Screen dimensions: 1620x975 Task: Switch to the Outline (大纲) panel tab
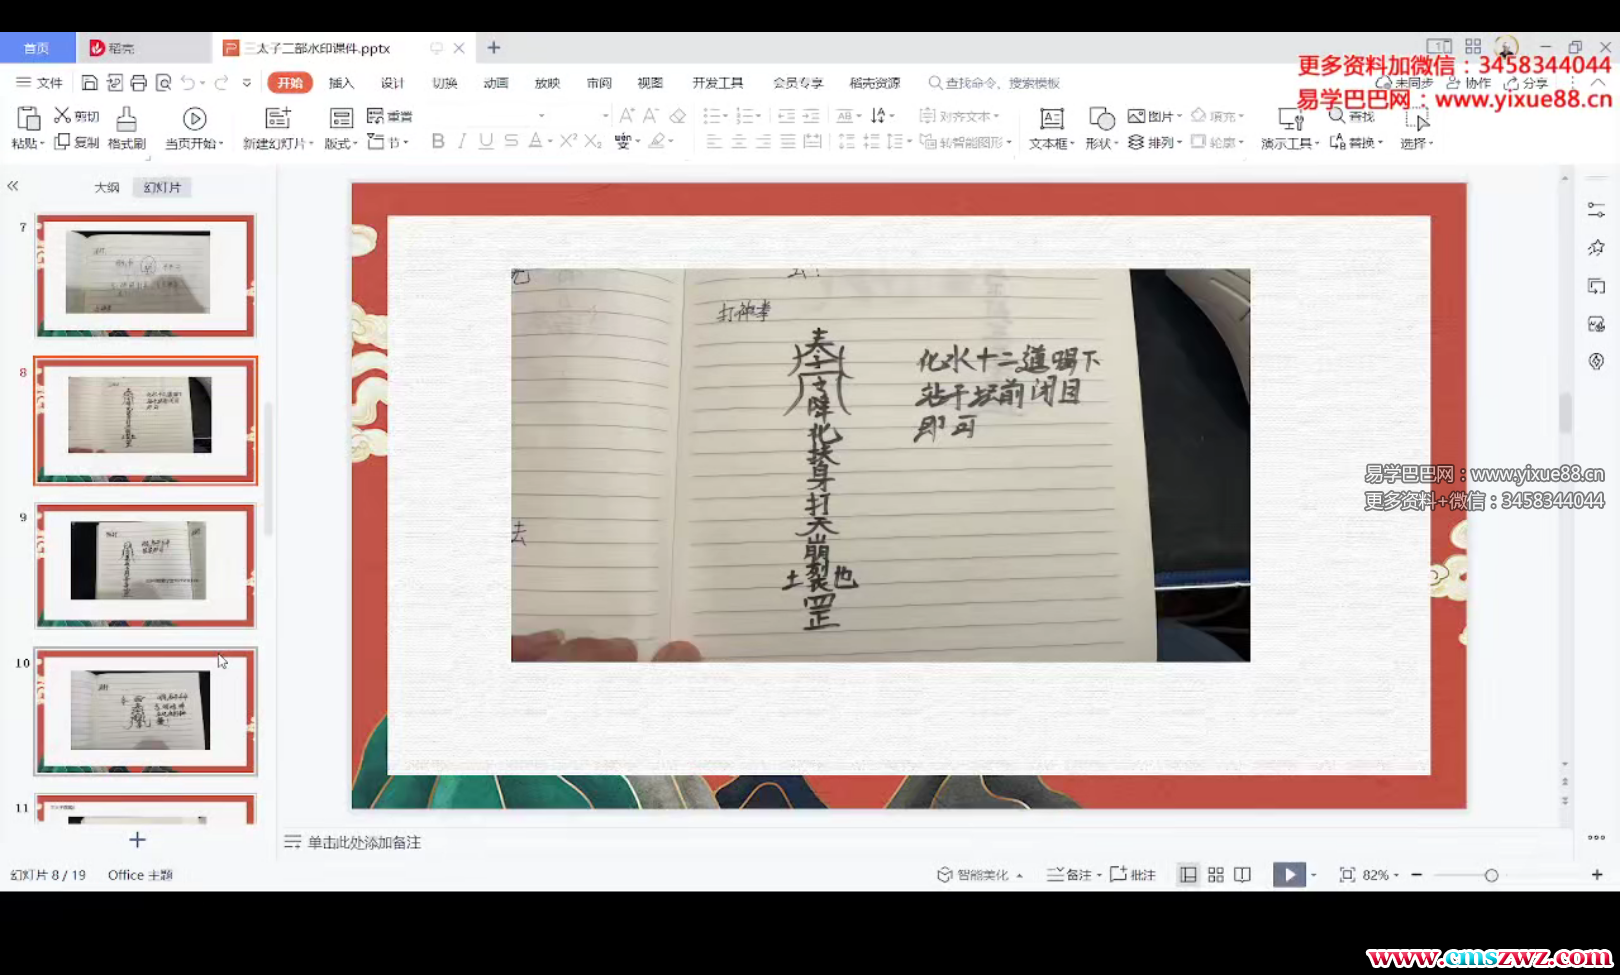106,187
